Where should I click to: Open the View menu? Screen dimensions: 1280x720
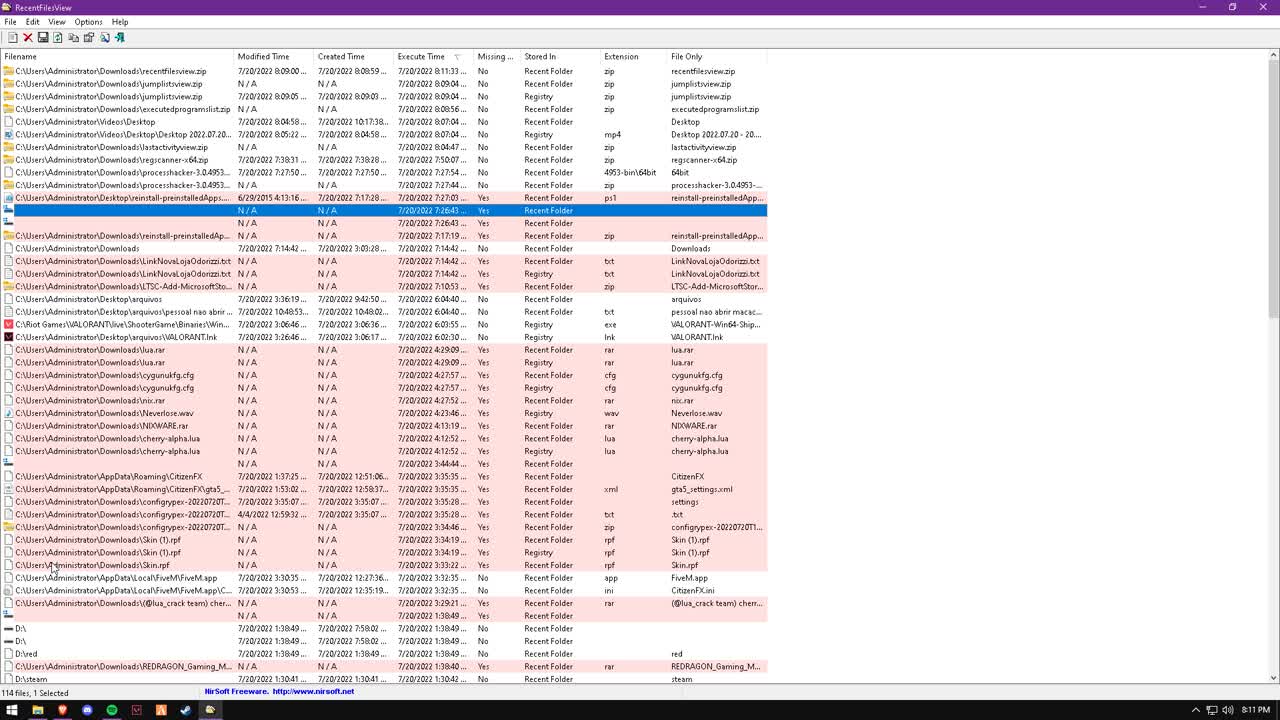(x=57, y=22)
